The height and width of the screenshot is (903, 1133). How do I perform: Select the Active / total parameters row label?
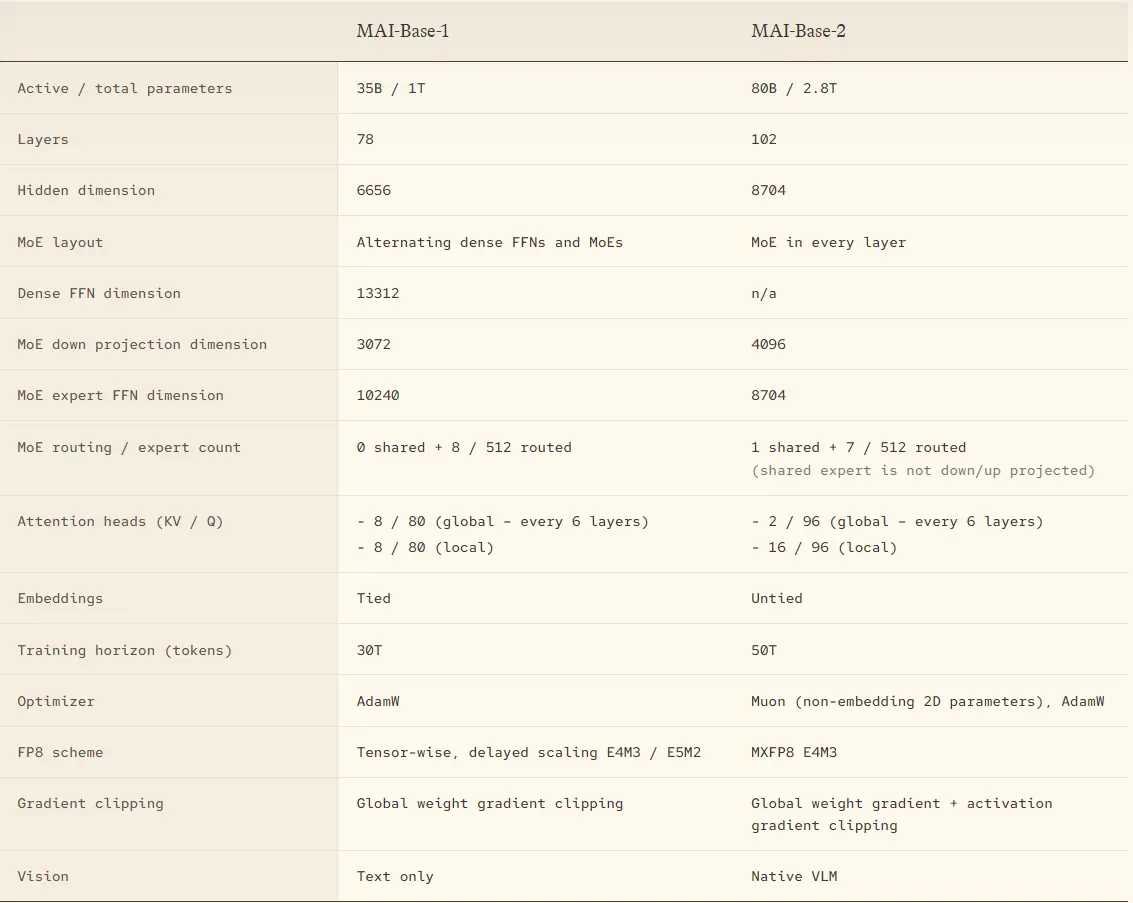pos(125,88)
